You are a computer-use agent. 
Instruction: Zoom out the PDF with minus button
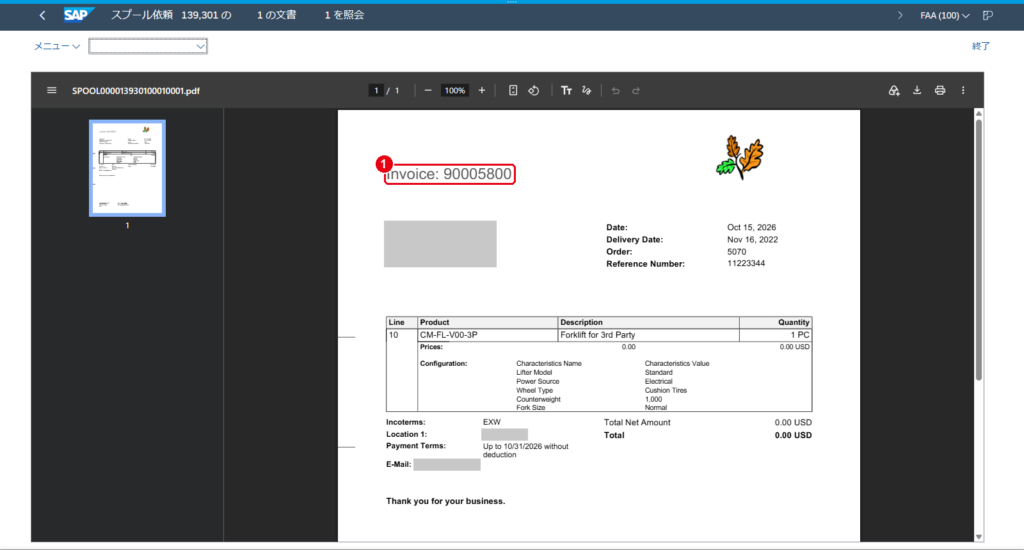click(428, 90)
